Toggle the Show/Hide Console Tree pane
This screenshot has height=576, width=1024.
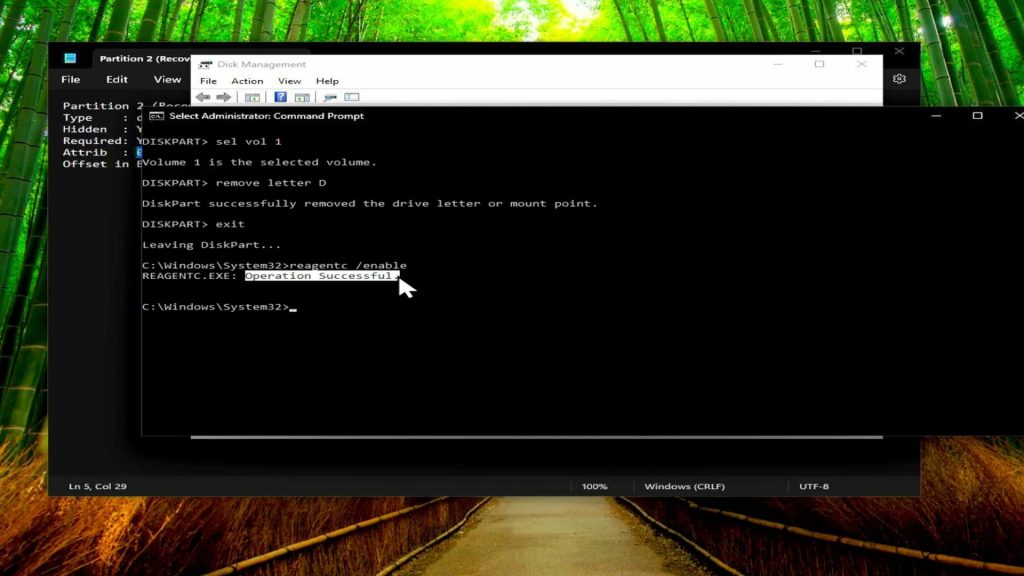[x=251, y=97]
